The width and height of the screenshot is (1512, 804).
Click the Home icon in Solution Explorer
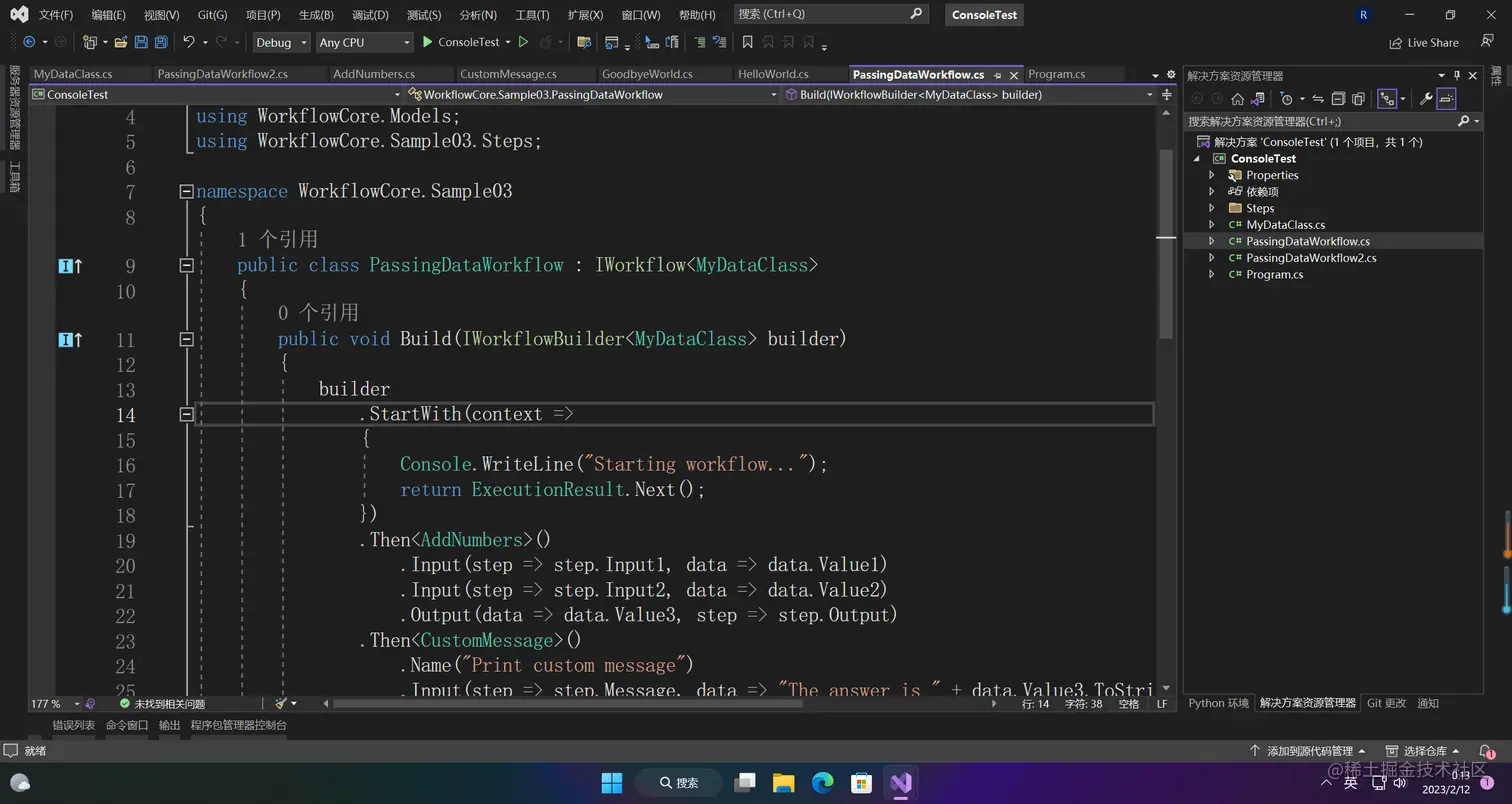(x=1237, y=98)
